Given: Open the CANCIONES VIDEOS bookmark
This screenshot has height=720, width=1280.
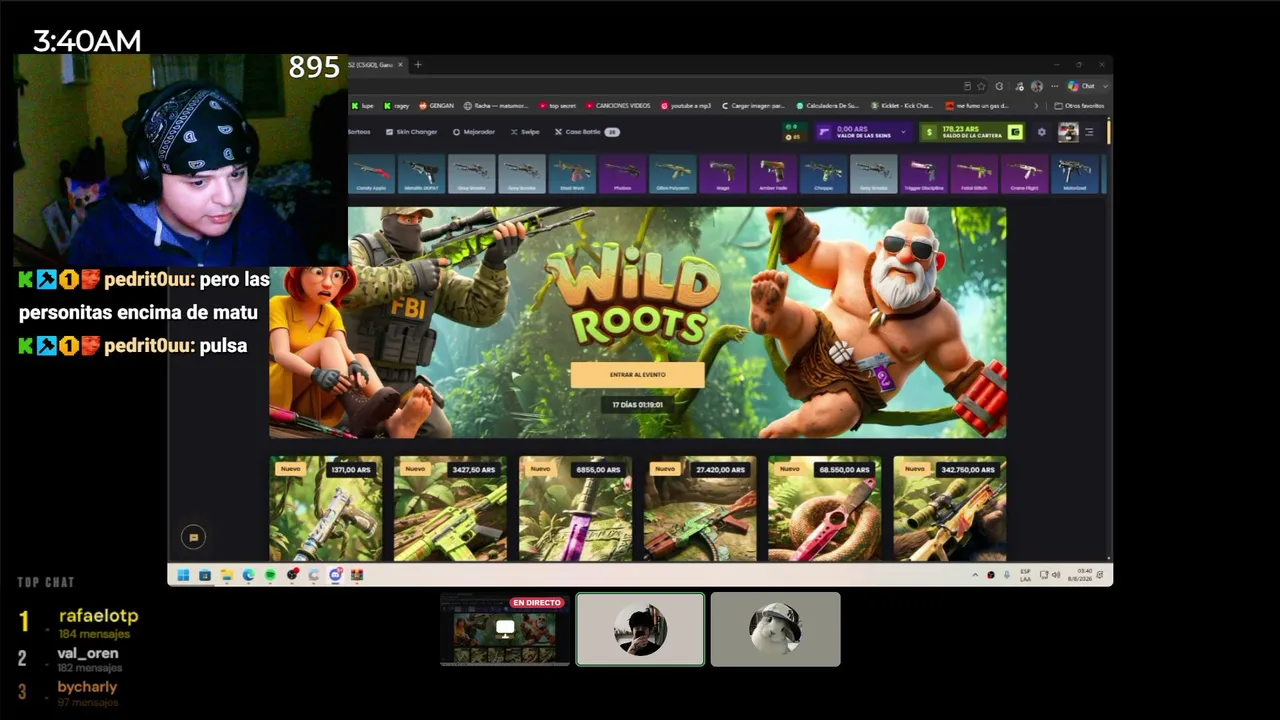Looking at the screenshot, I should coord(618,105).
